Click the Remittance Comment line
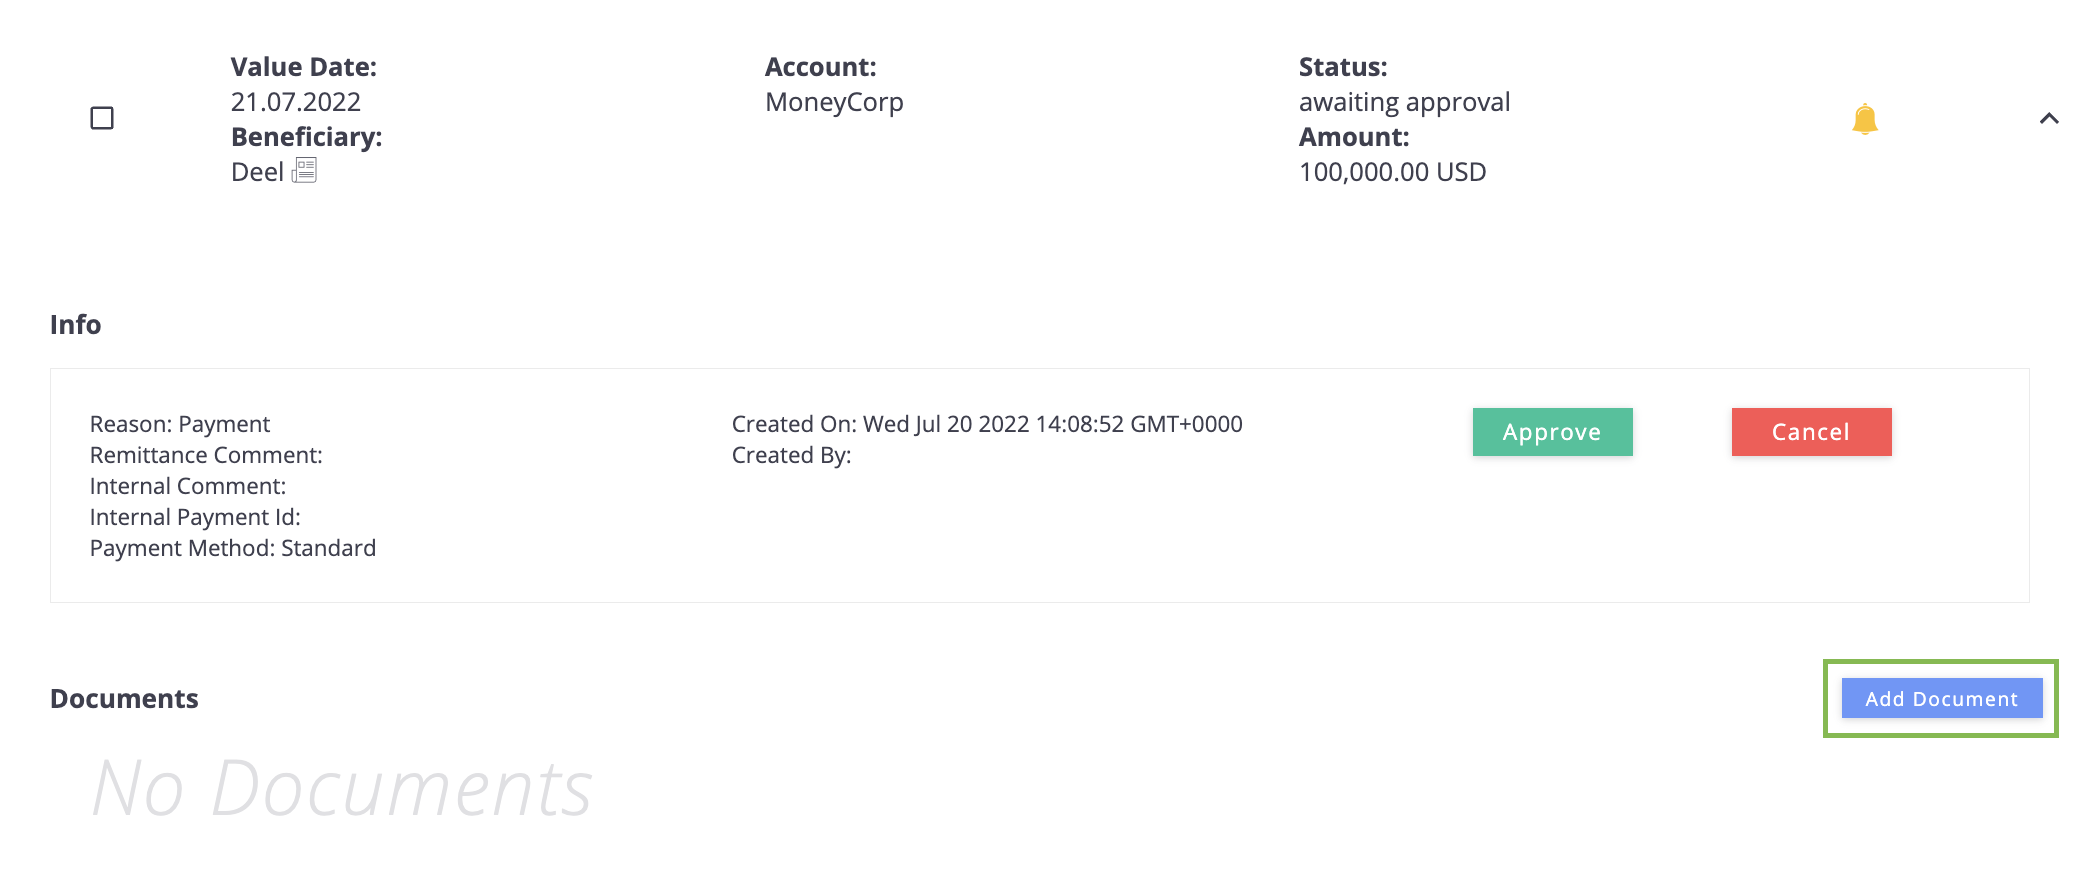This screenshot has height=884, width=2084. point(206,455)
